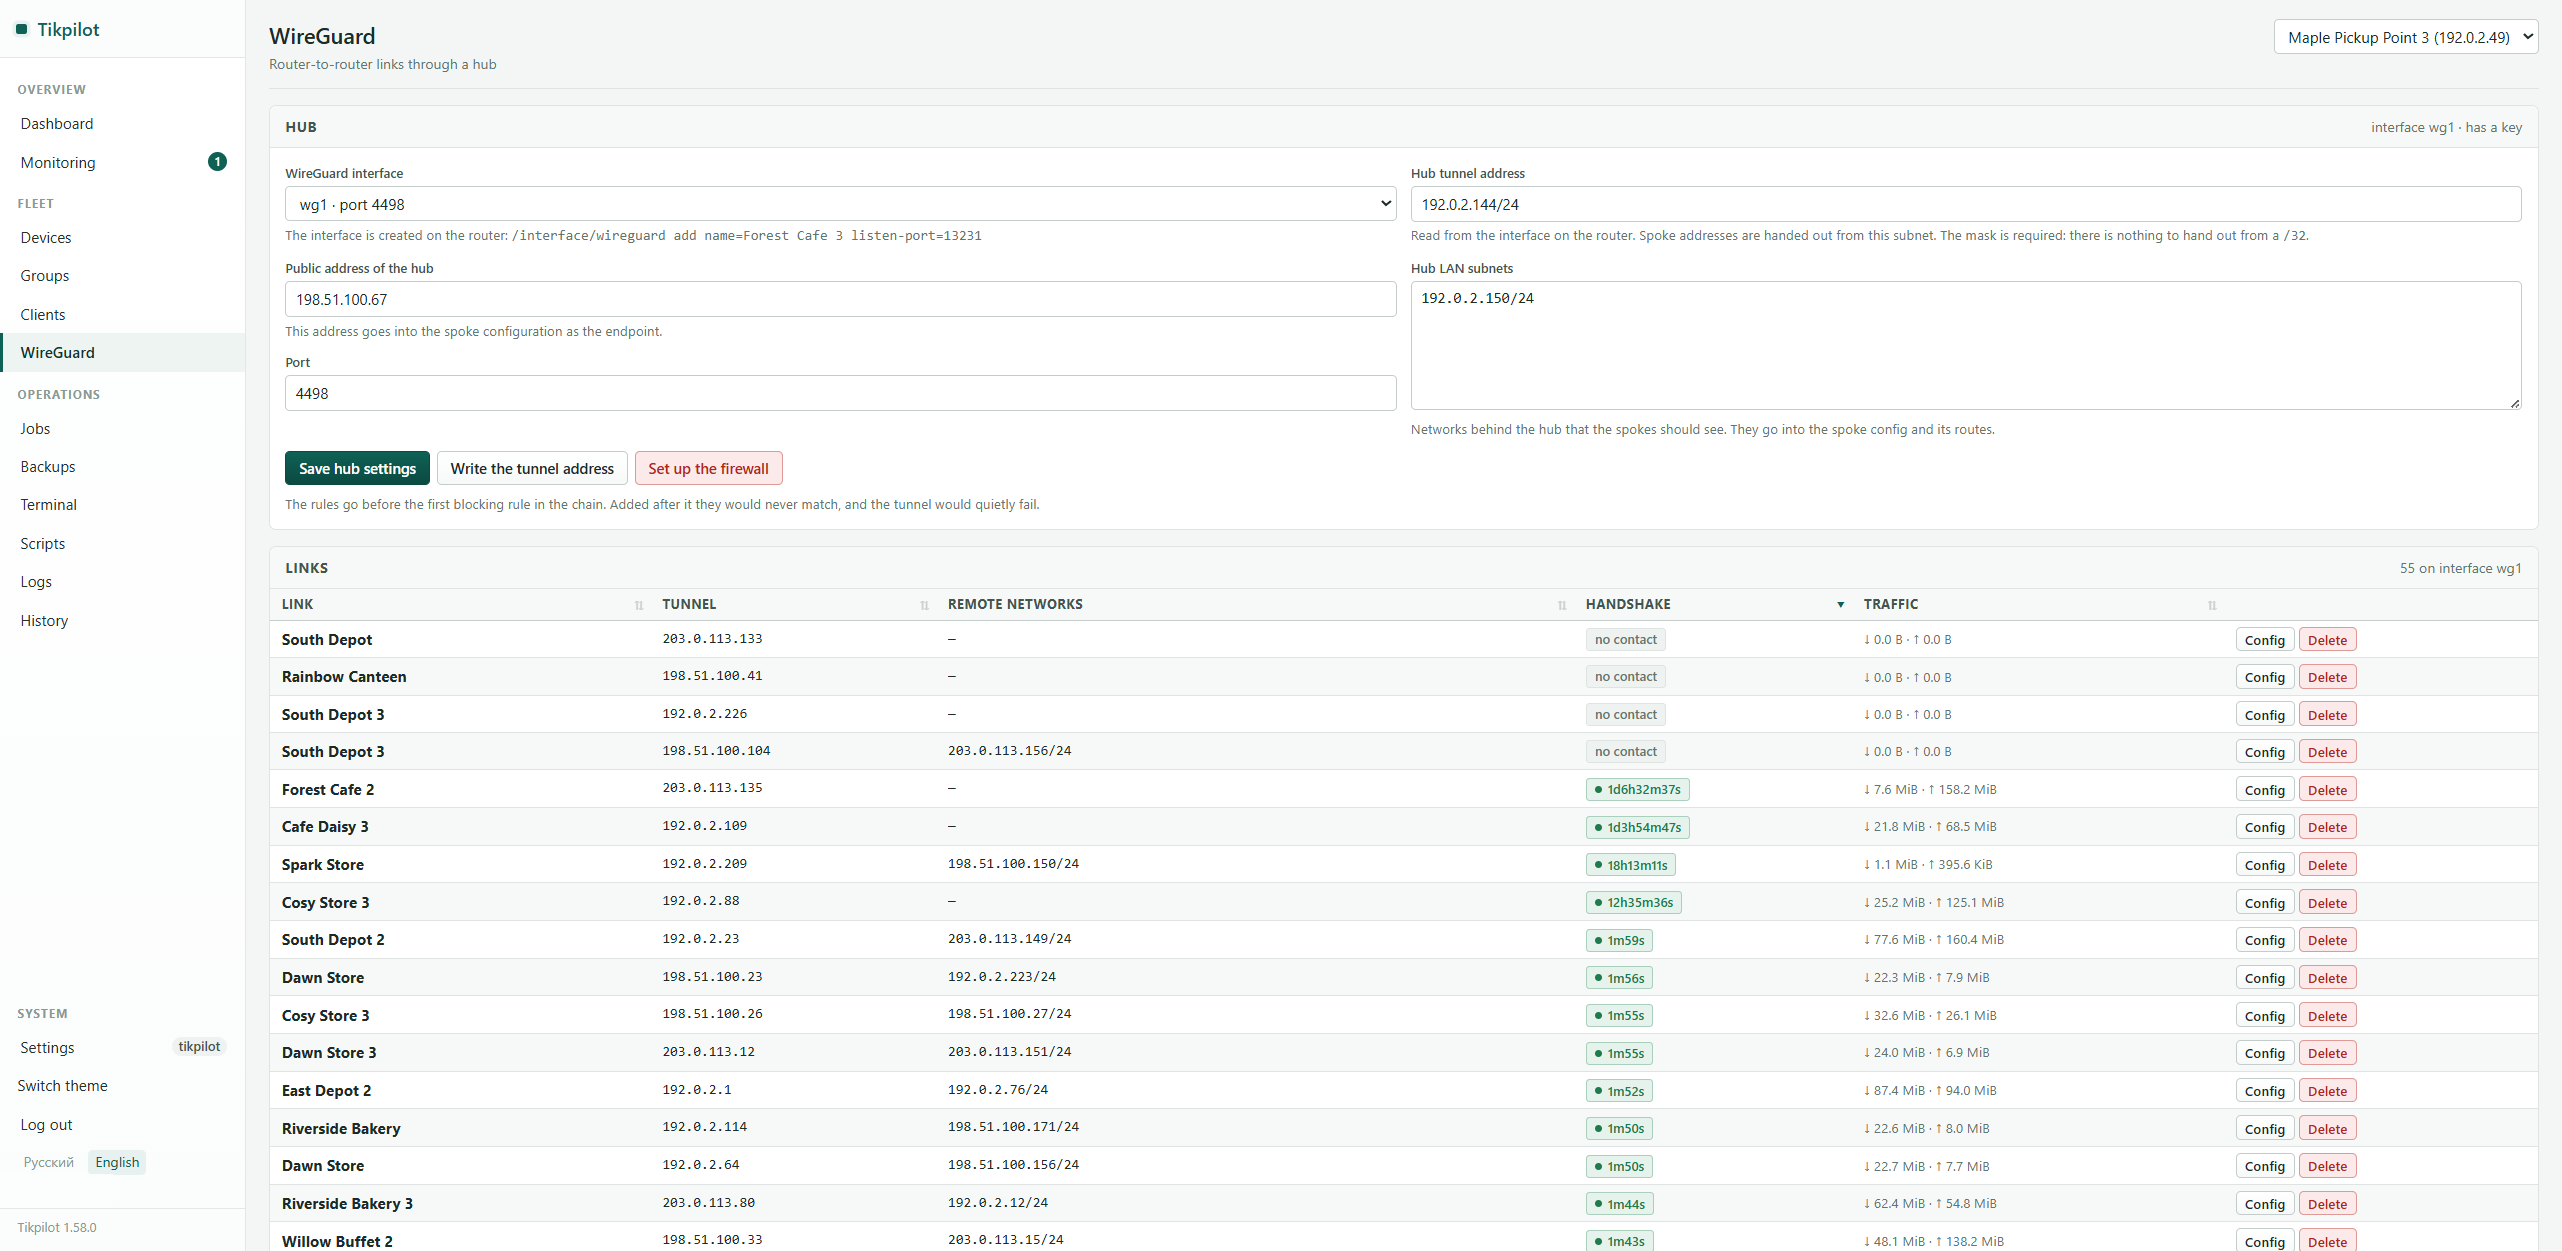Delete the Rainbow Canteen link

pos(2327,677)
